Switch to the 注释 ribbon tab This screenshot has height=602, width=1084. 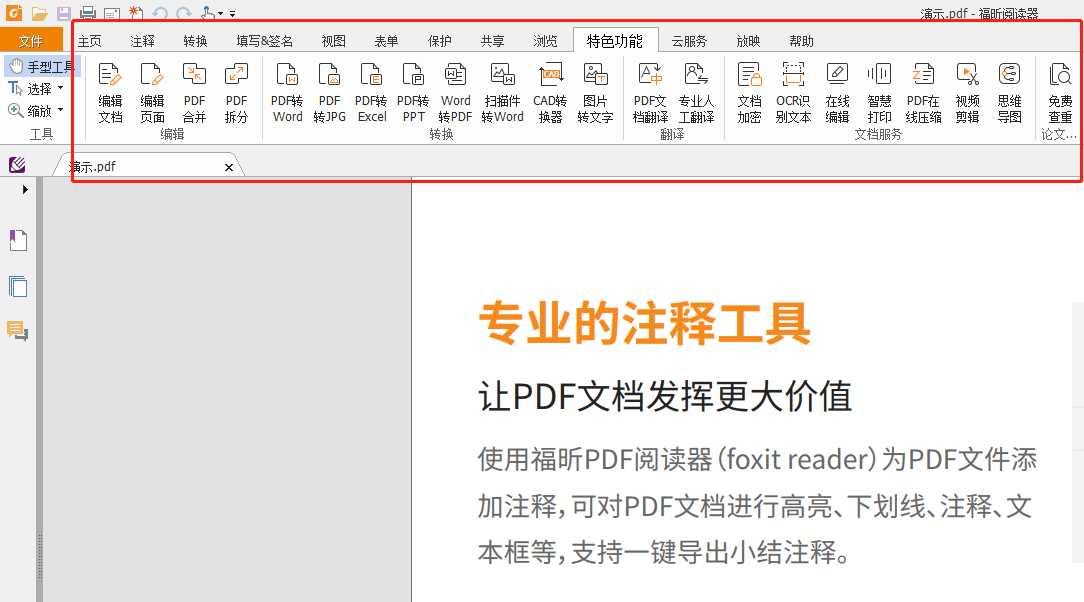point(142,41)
